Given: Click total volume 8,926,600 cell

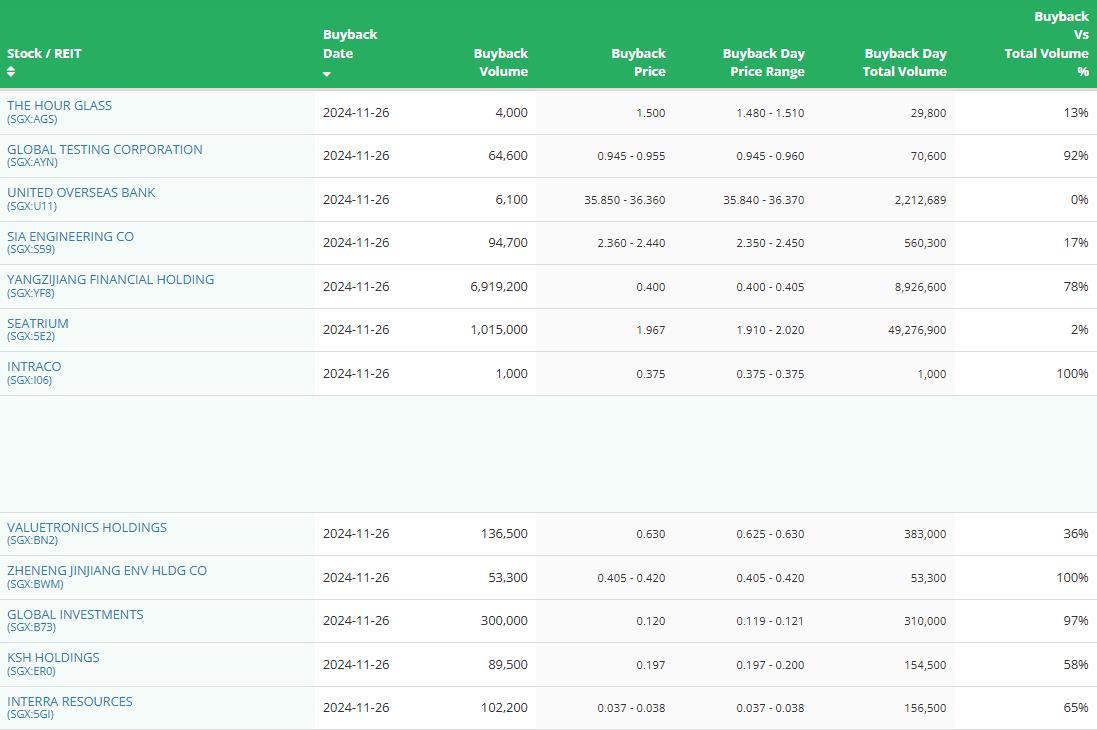Looking at the screenshot, I should coord(920,286).
